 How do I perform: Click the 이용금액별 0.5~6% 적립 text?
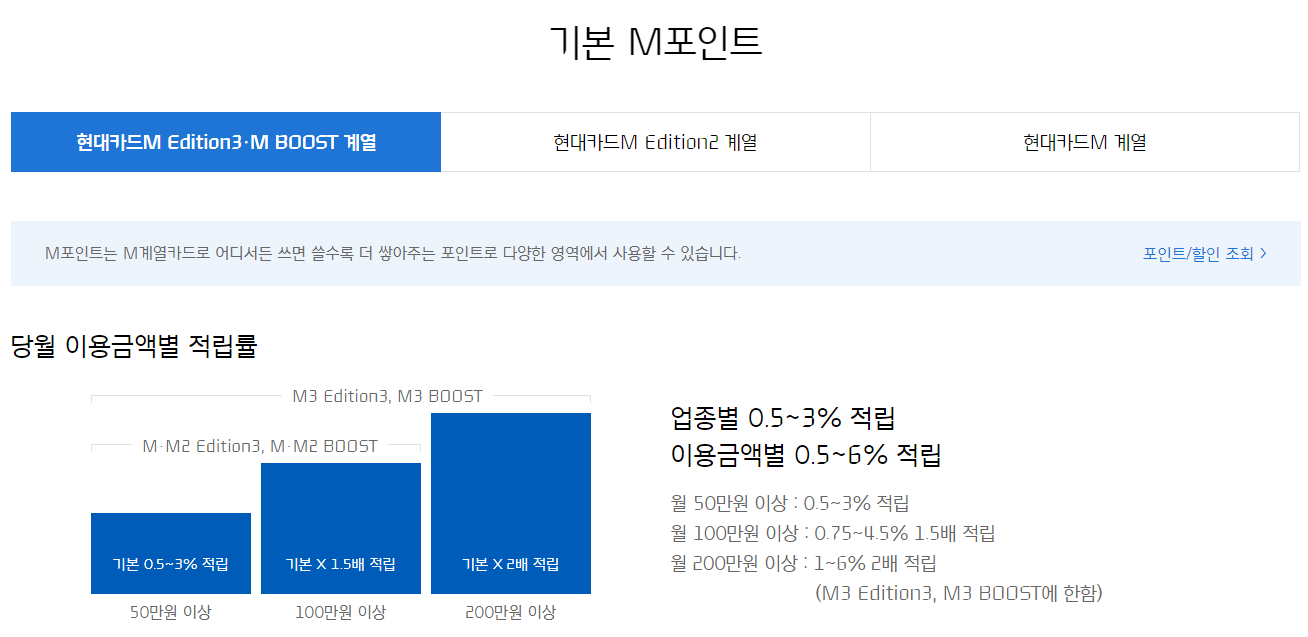806,455
